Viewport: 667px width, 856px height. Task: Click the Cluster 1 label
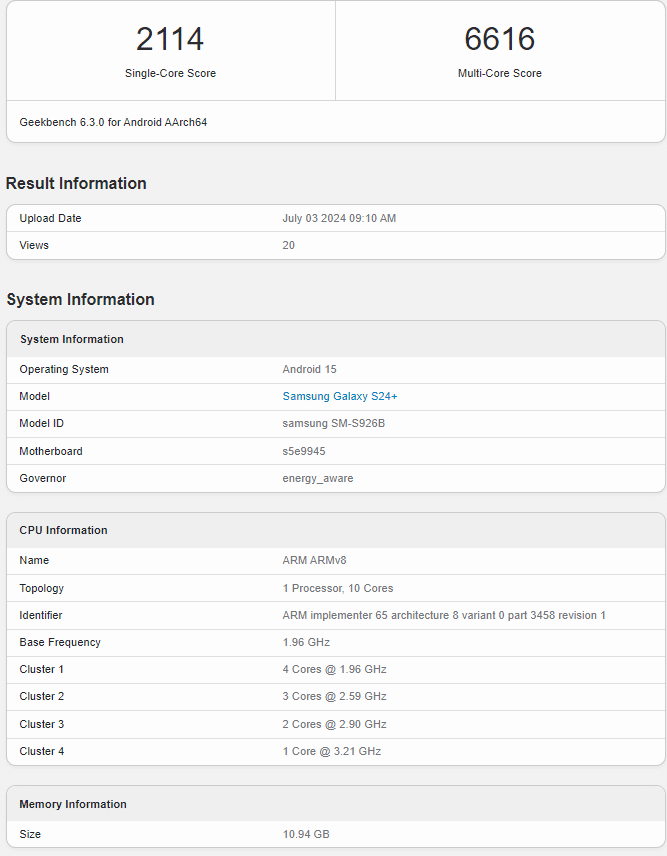[41, 669]
